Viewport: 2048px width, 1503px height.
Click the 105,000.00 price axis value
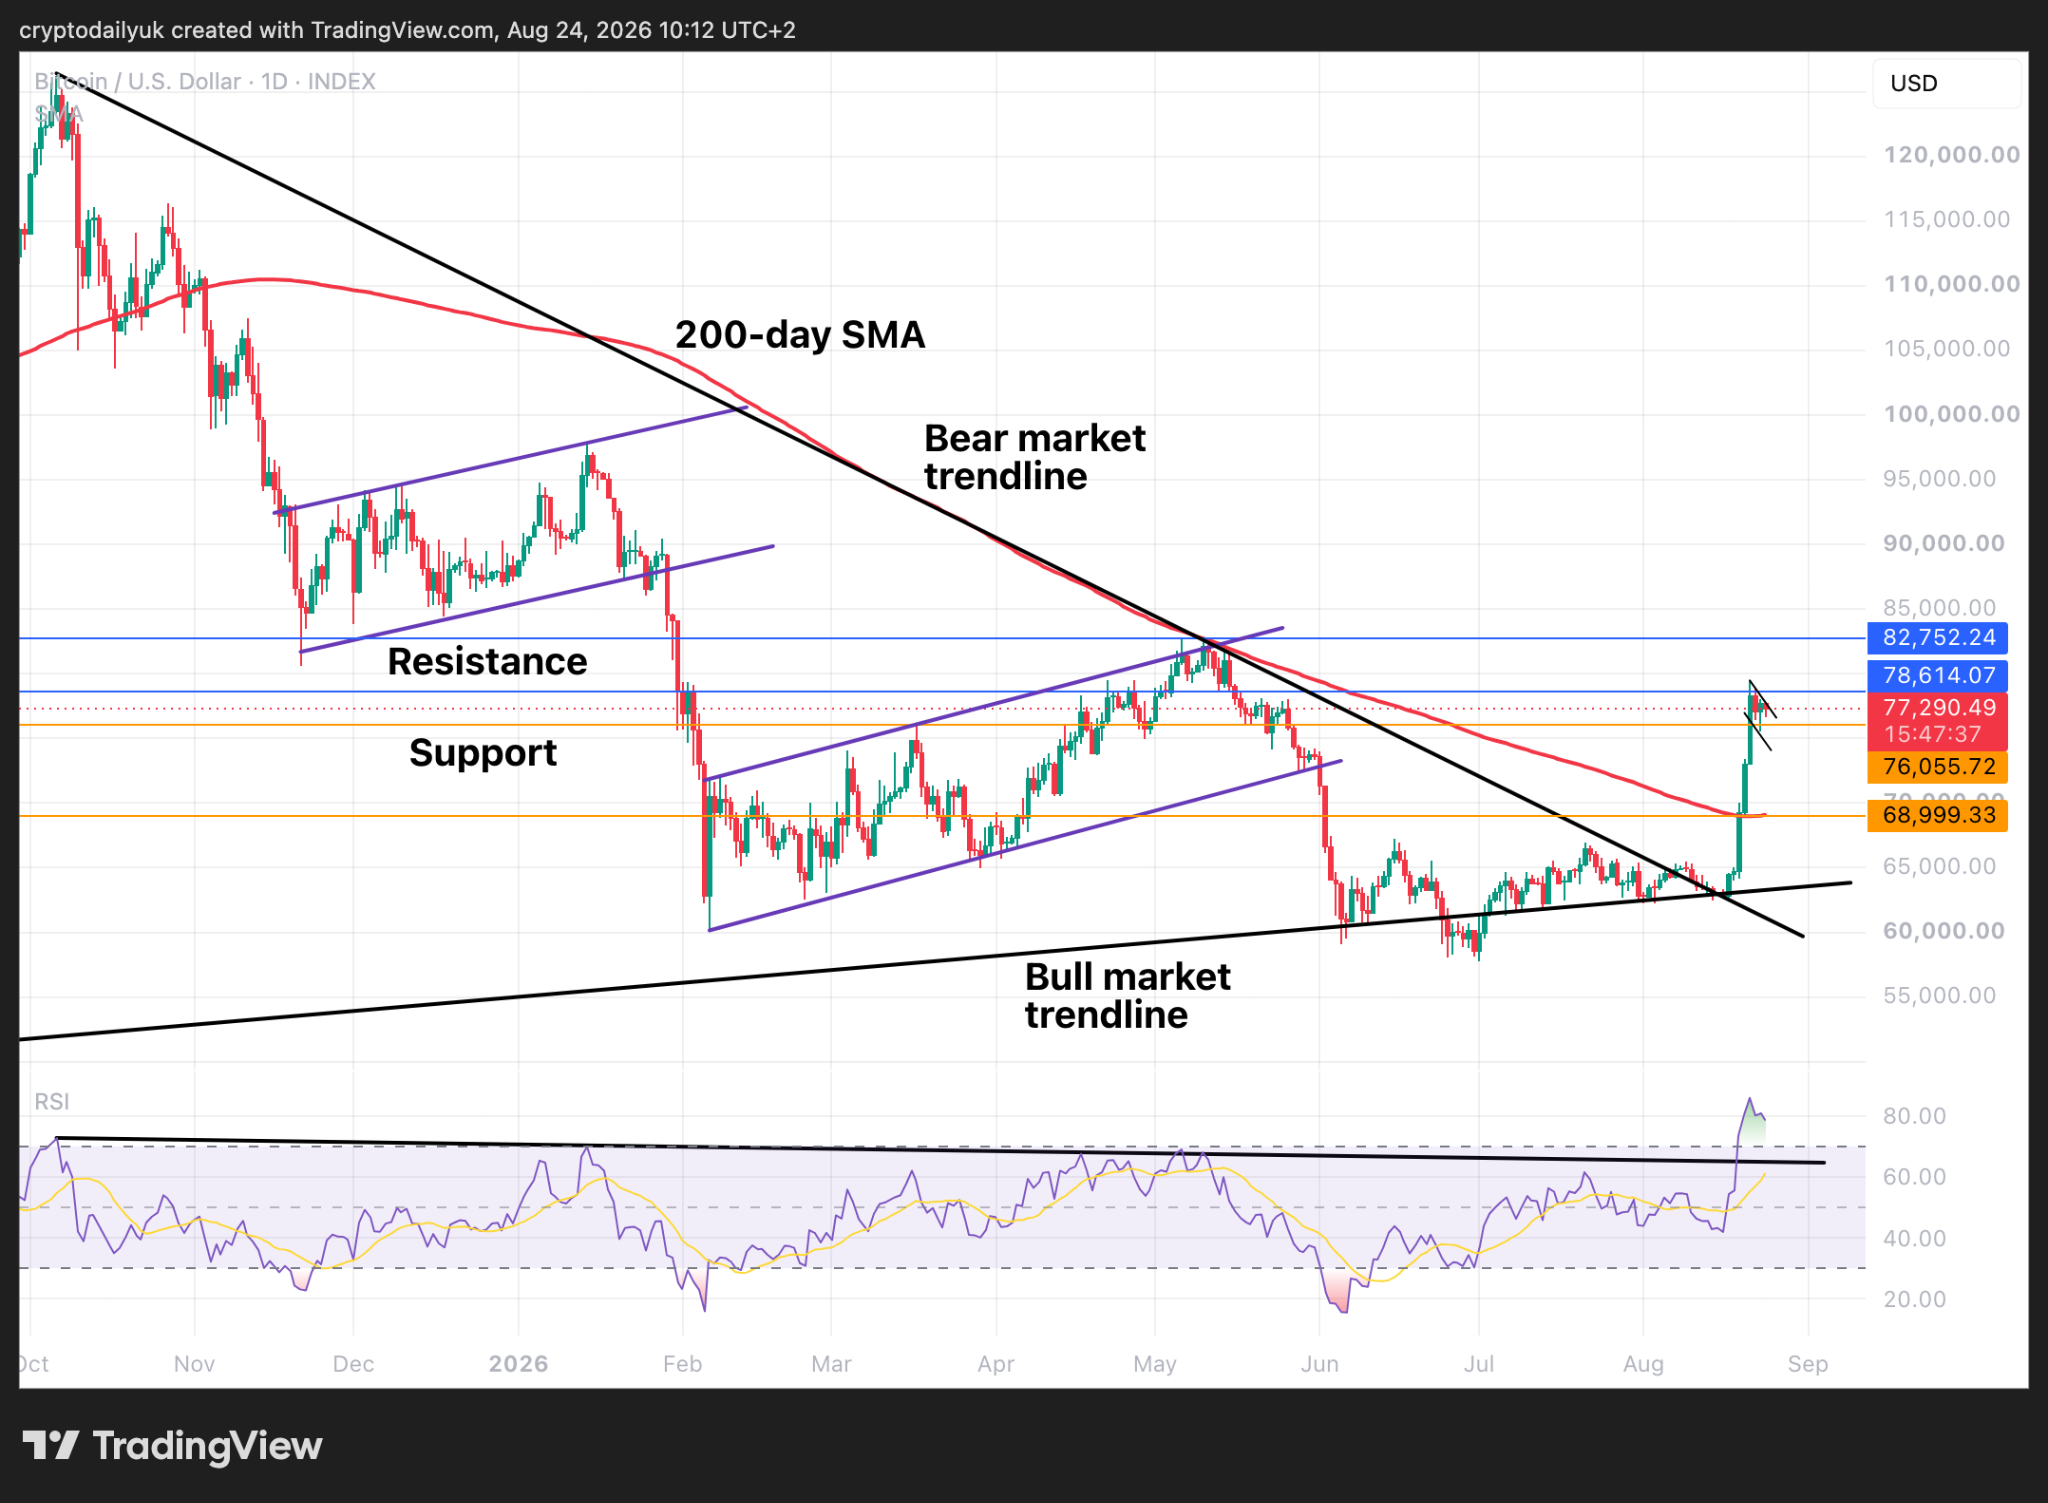coord(1946,348)
